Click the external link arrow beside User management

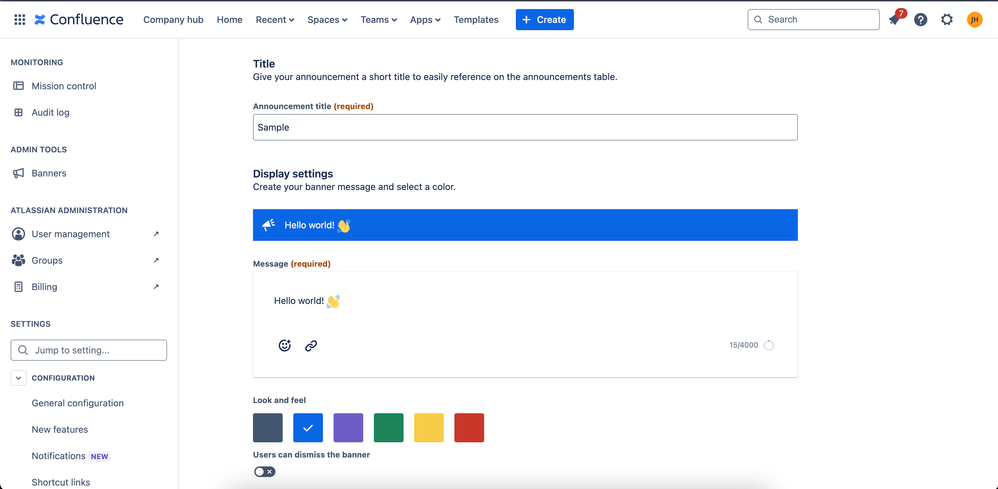coord(156,234)
